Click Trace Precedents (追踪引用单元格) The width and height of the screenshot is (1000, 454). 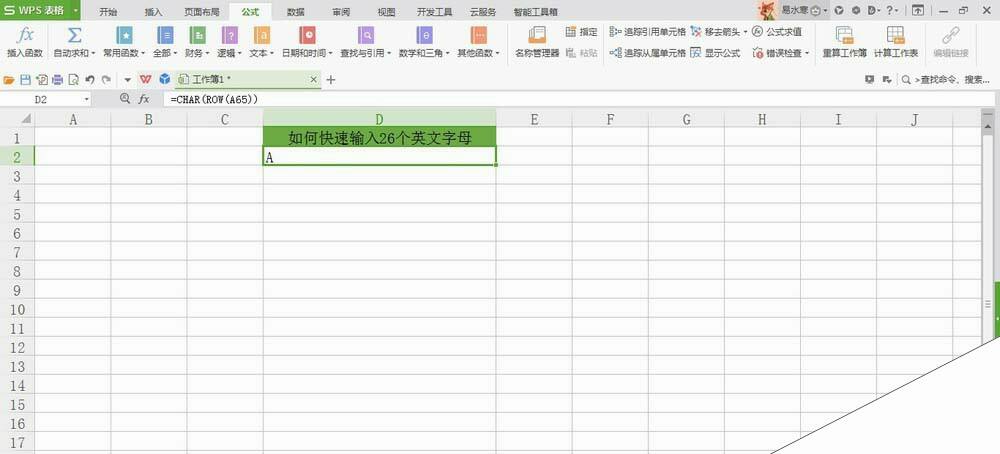coord(647,31)
